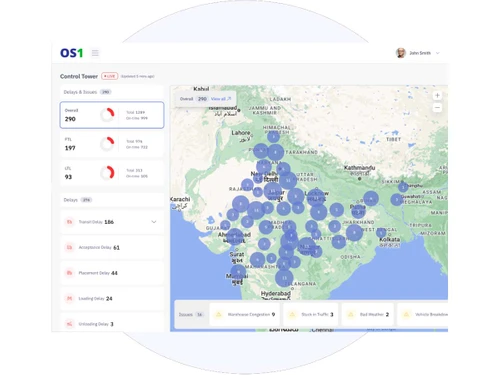Image resolution: width=500 pixels, height=375 pixels.
Task: Click the FTL donut chart
Action: 107,144
